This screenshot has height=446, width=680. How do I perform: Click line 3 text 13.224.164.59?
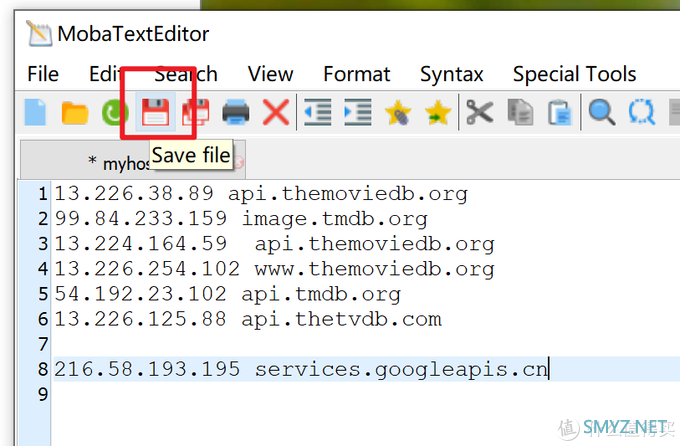point(141,244)
